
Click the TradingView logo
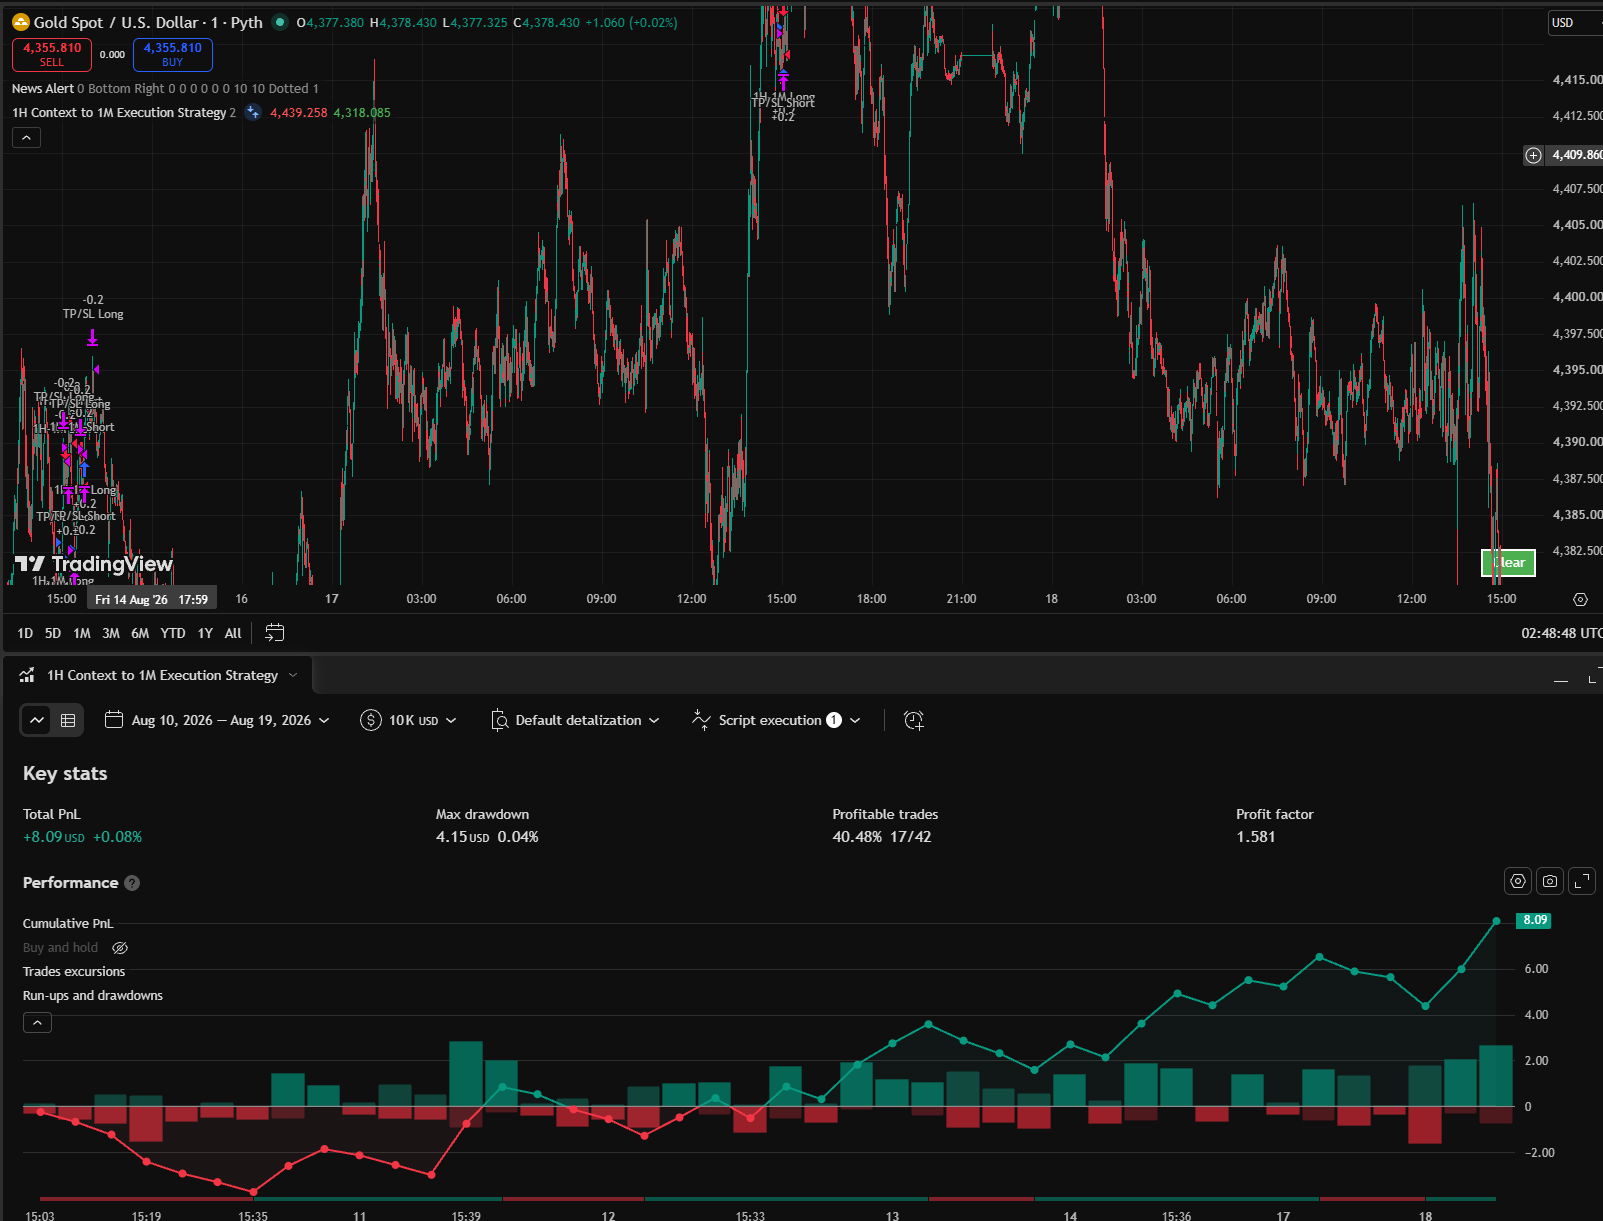point(94,564)
